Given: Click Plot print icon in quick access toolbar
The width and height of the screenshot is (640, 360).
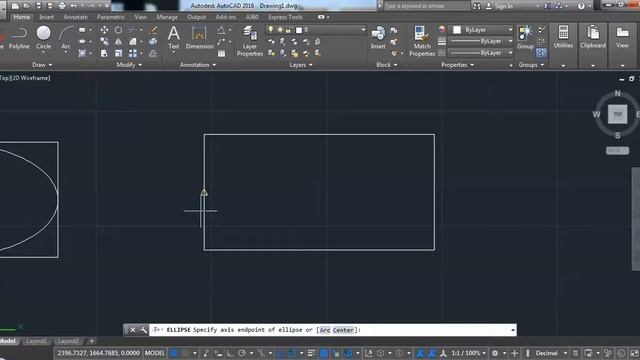Looking at the screenshot, I should click(62, 6).
